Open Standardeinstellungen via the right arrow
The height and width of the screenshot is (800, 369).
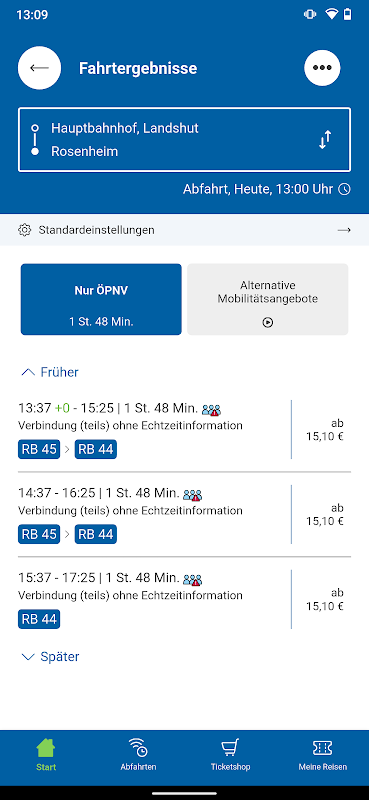pyautogui.click(x=344, y=230)
